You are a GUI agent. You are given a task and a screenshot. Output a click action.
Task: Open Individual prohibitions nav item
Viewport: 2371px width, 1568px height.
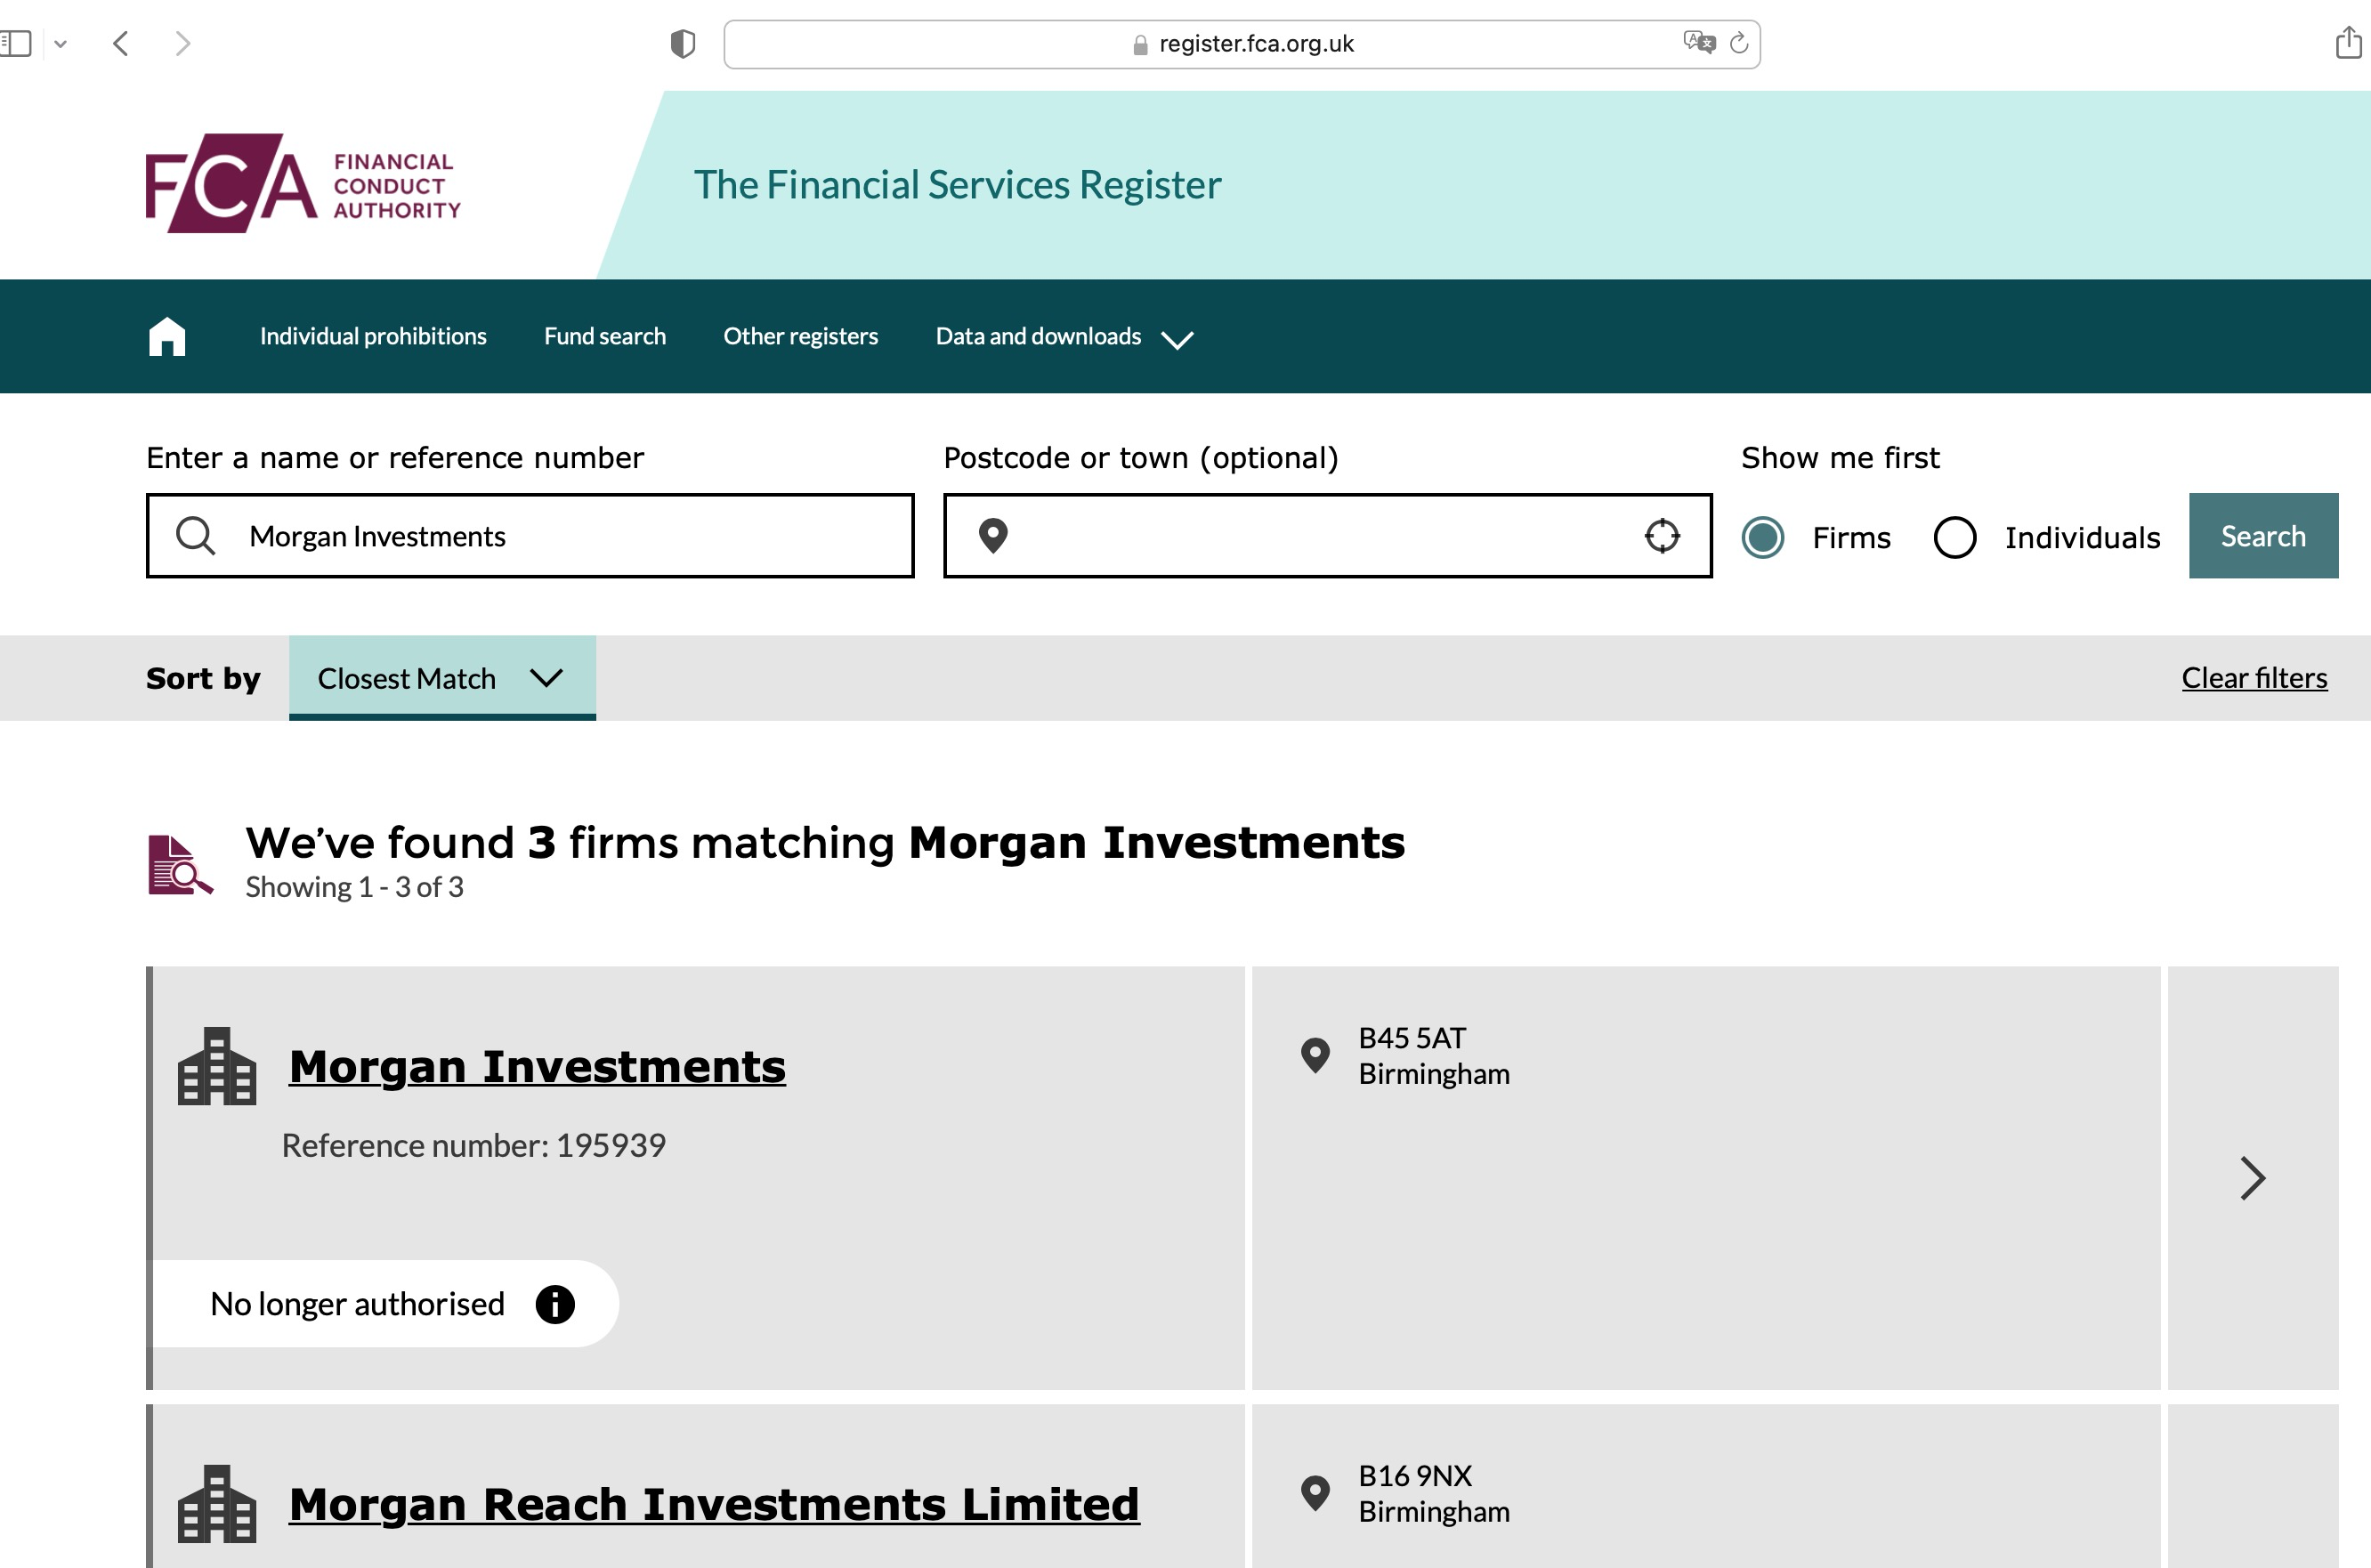tap(373, 336)
